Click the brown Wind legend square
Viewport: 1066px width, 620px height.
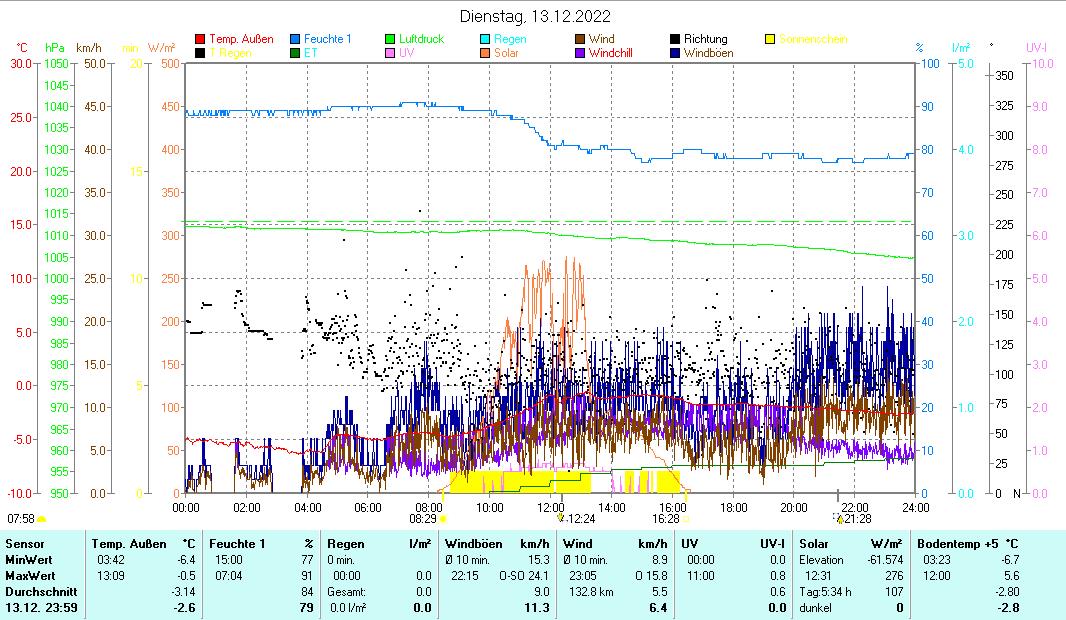click(x=581, y=40)
